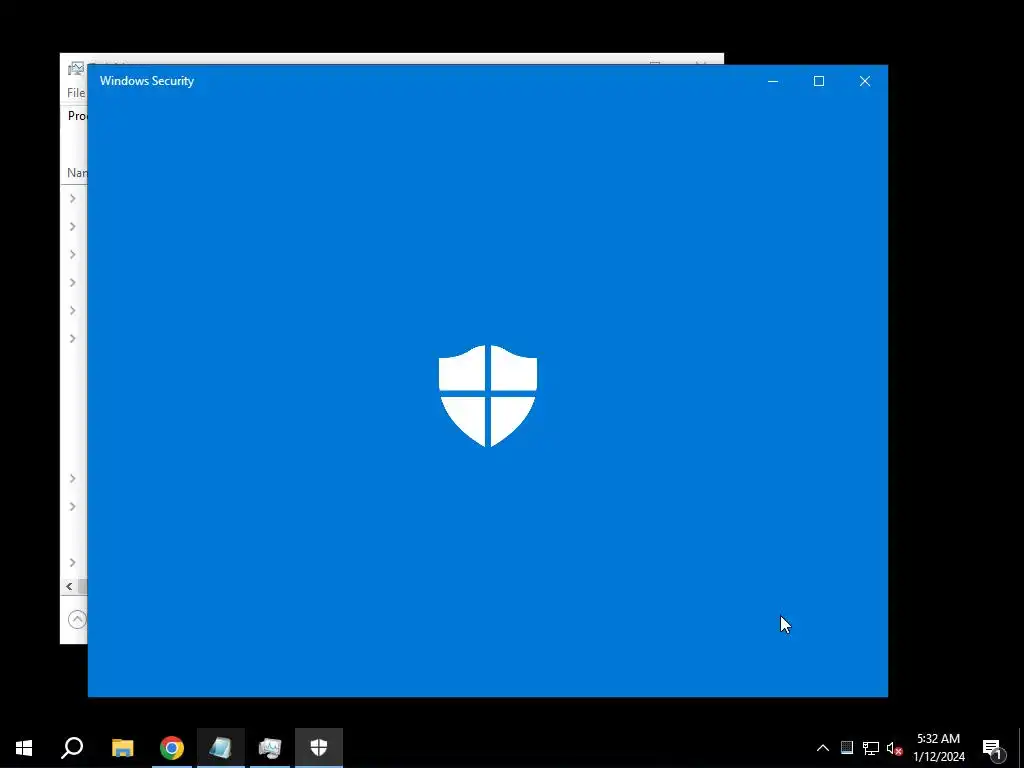Launch File Explorer from taskbar
The height and width of the screenshot is (768, 1024).
click(x=122, y=748)
